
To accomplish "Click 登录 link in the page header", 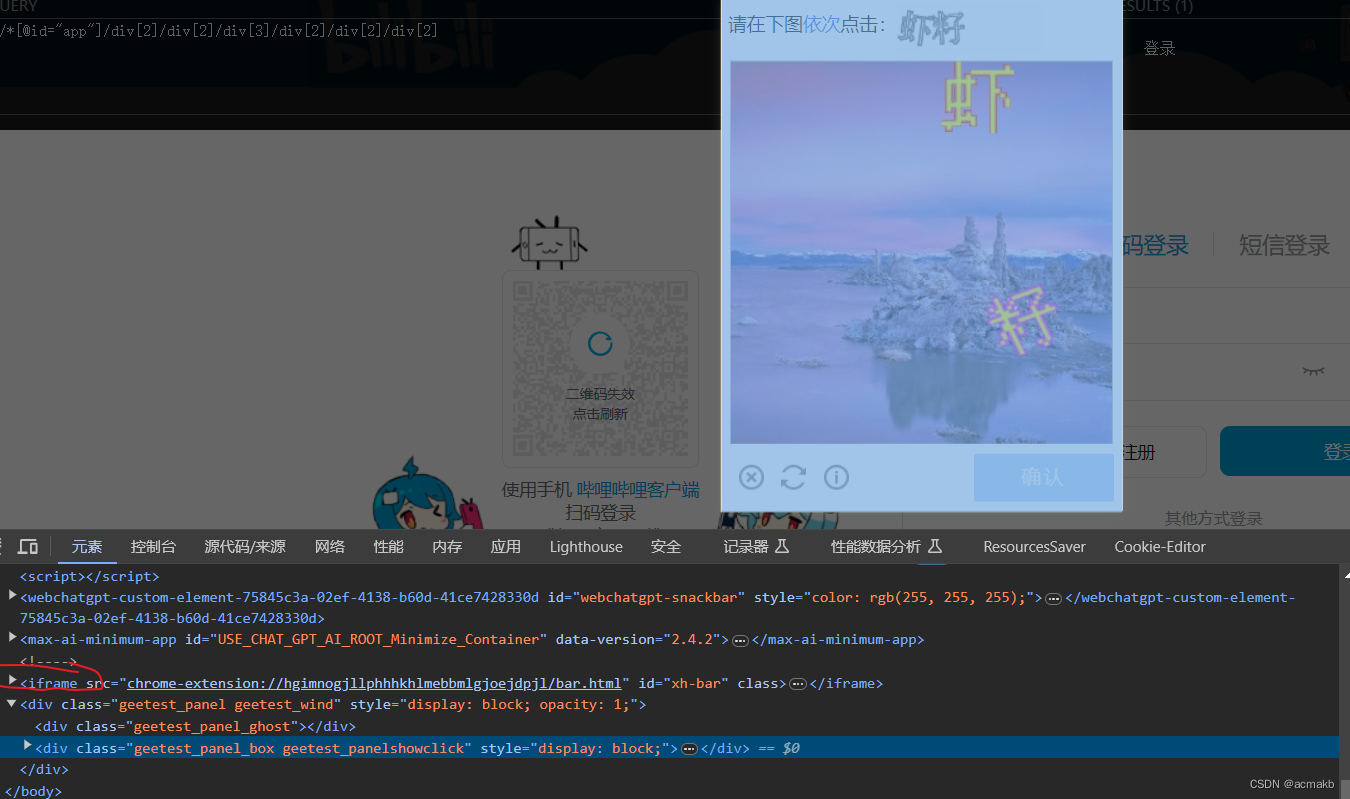I will pos(1160,48).
